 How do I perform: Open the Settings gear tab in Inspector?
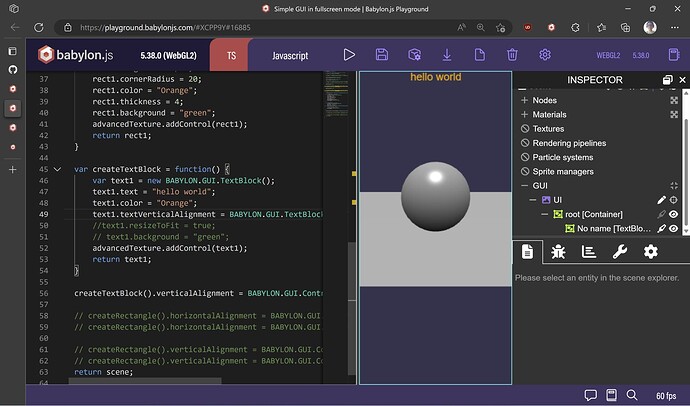pyautogui.click(x=650, y=252)
